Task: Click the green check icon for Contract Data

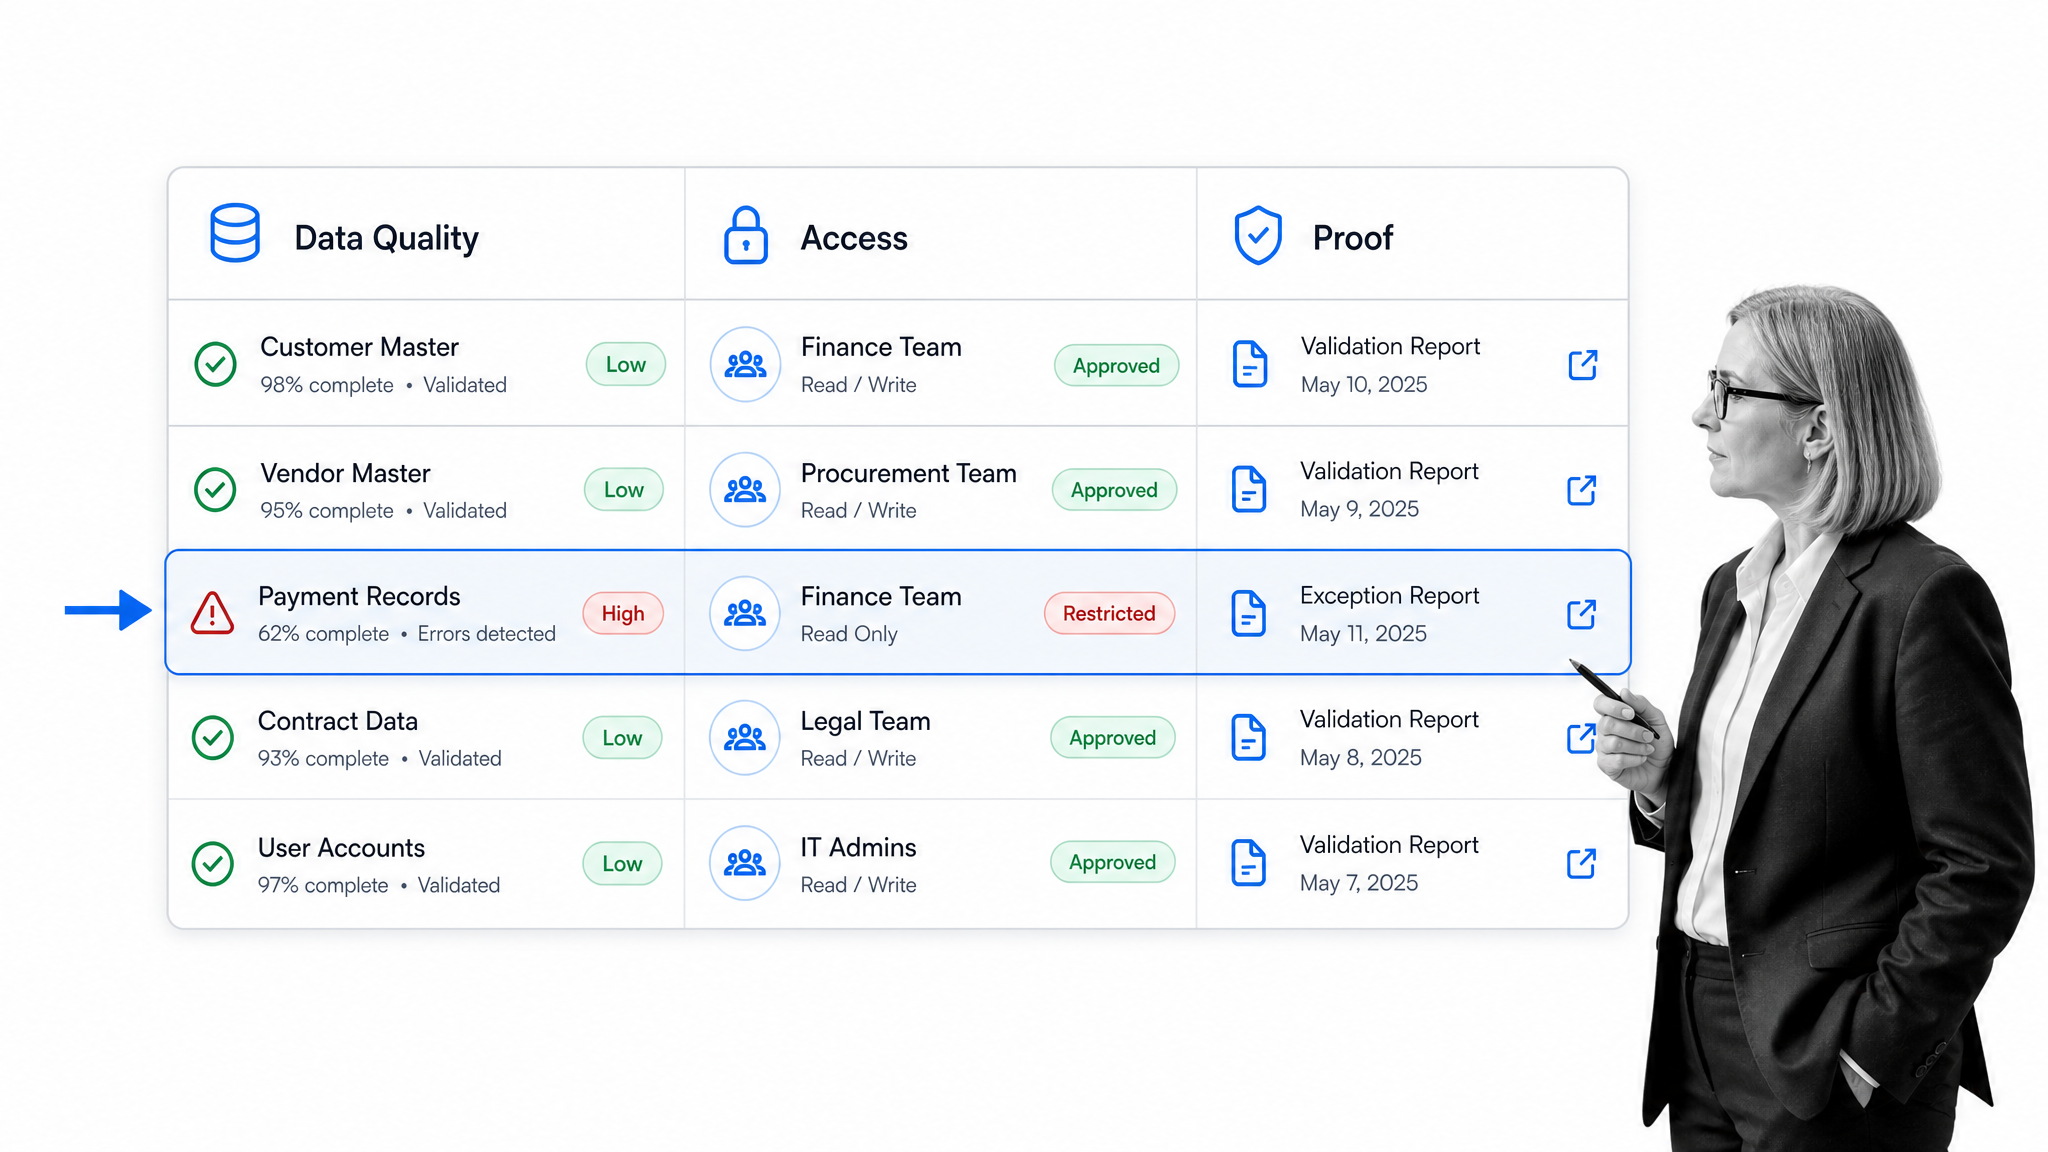Action: click(x=213, y=738)
